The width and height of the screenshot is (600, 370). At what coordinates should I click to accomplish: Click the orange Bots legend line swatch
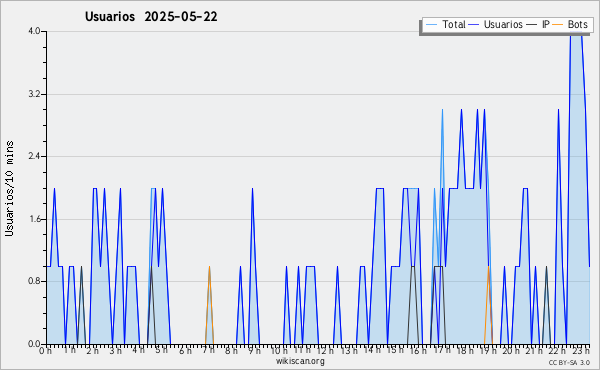click(x=558, y=25)
